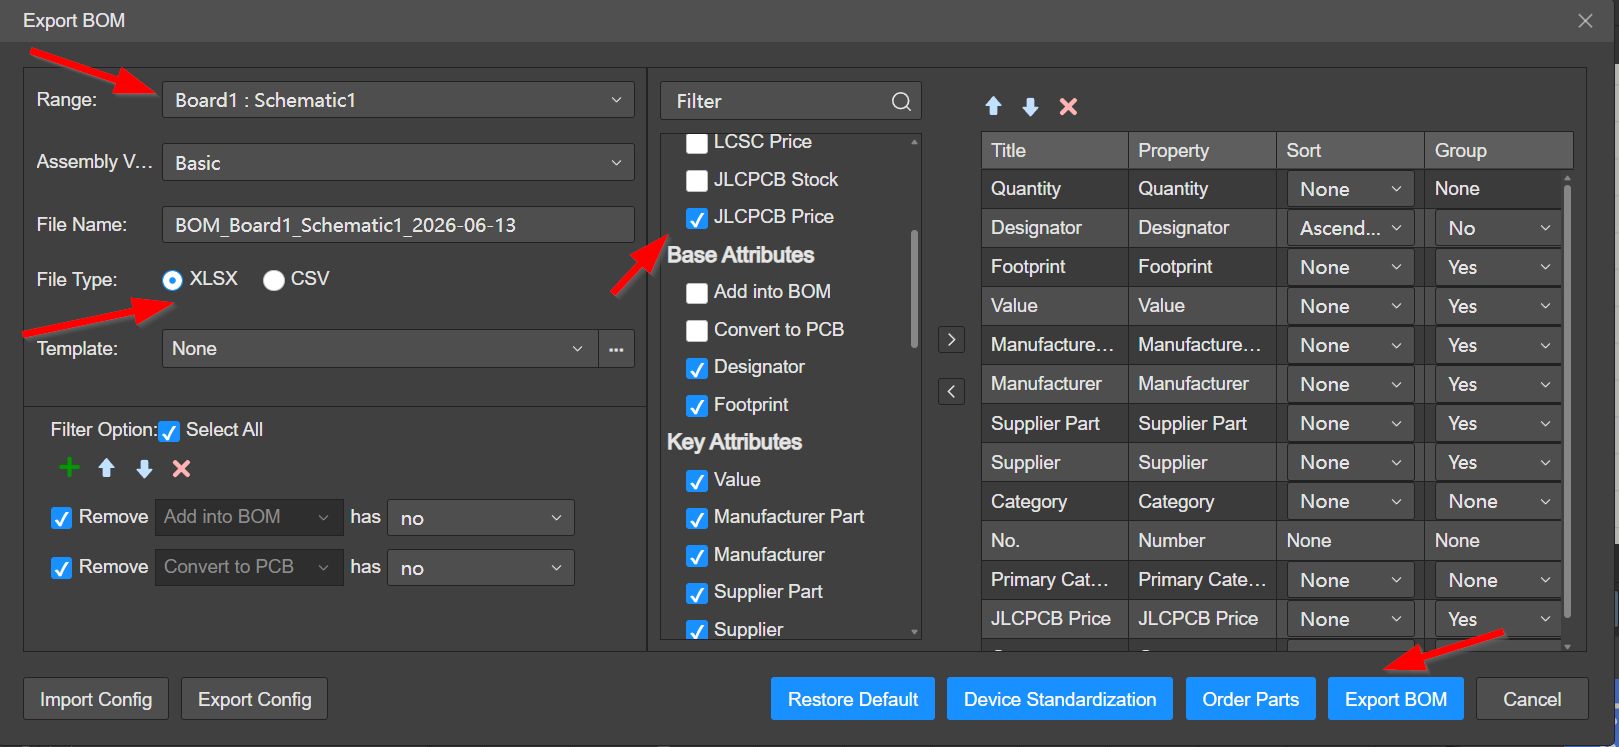Open the Assembly Variant dropdown
The width and height of the screenshot is (1619, 747).
[398, 162]
